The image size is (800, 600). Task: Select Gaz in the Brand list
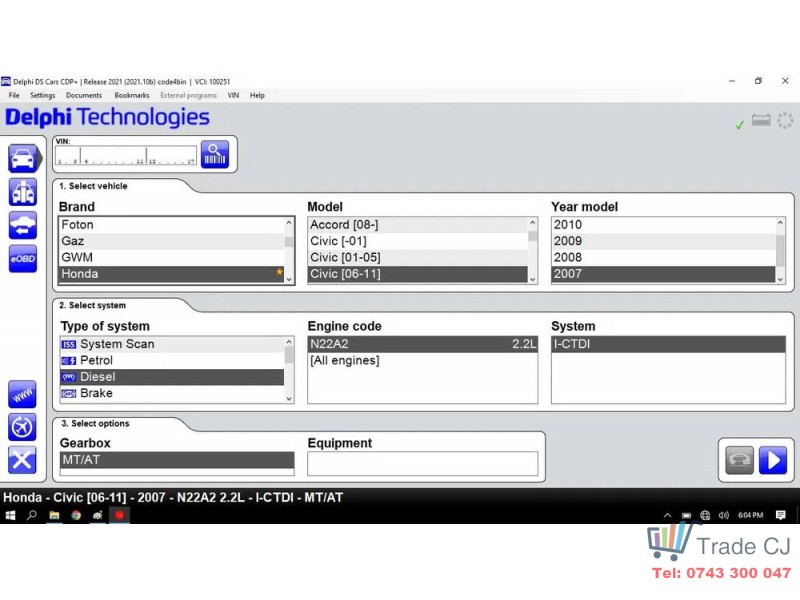(x=172, y=241)
